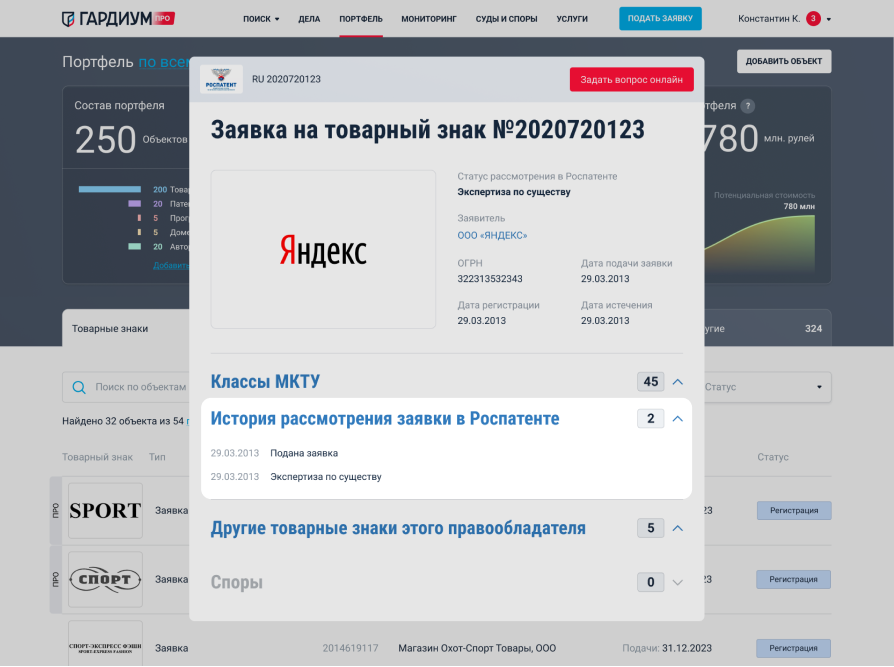Open the SPORT trademark thumbnail
Image resolution: width=894 pixels, height=667 pixels.
[x=105, y=510]
